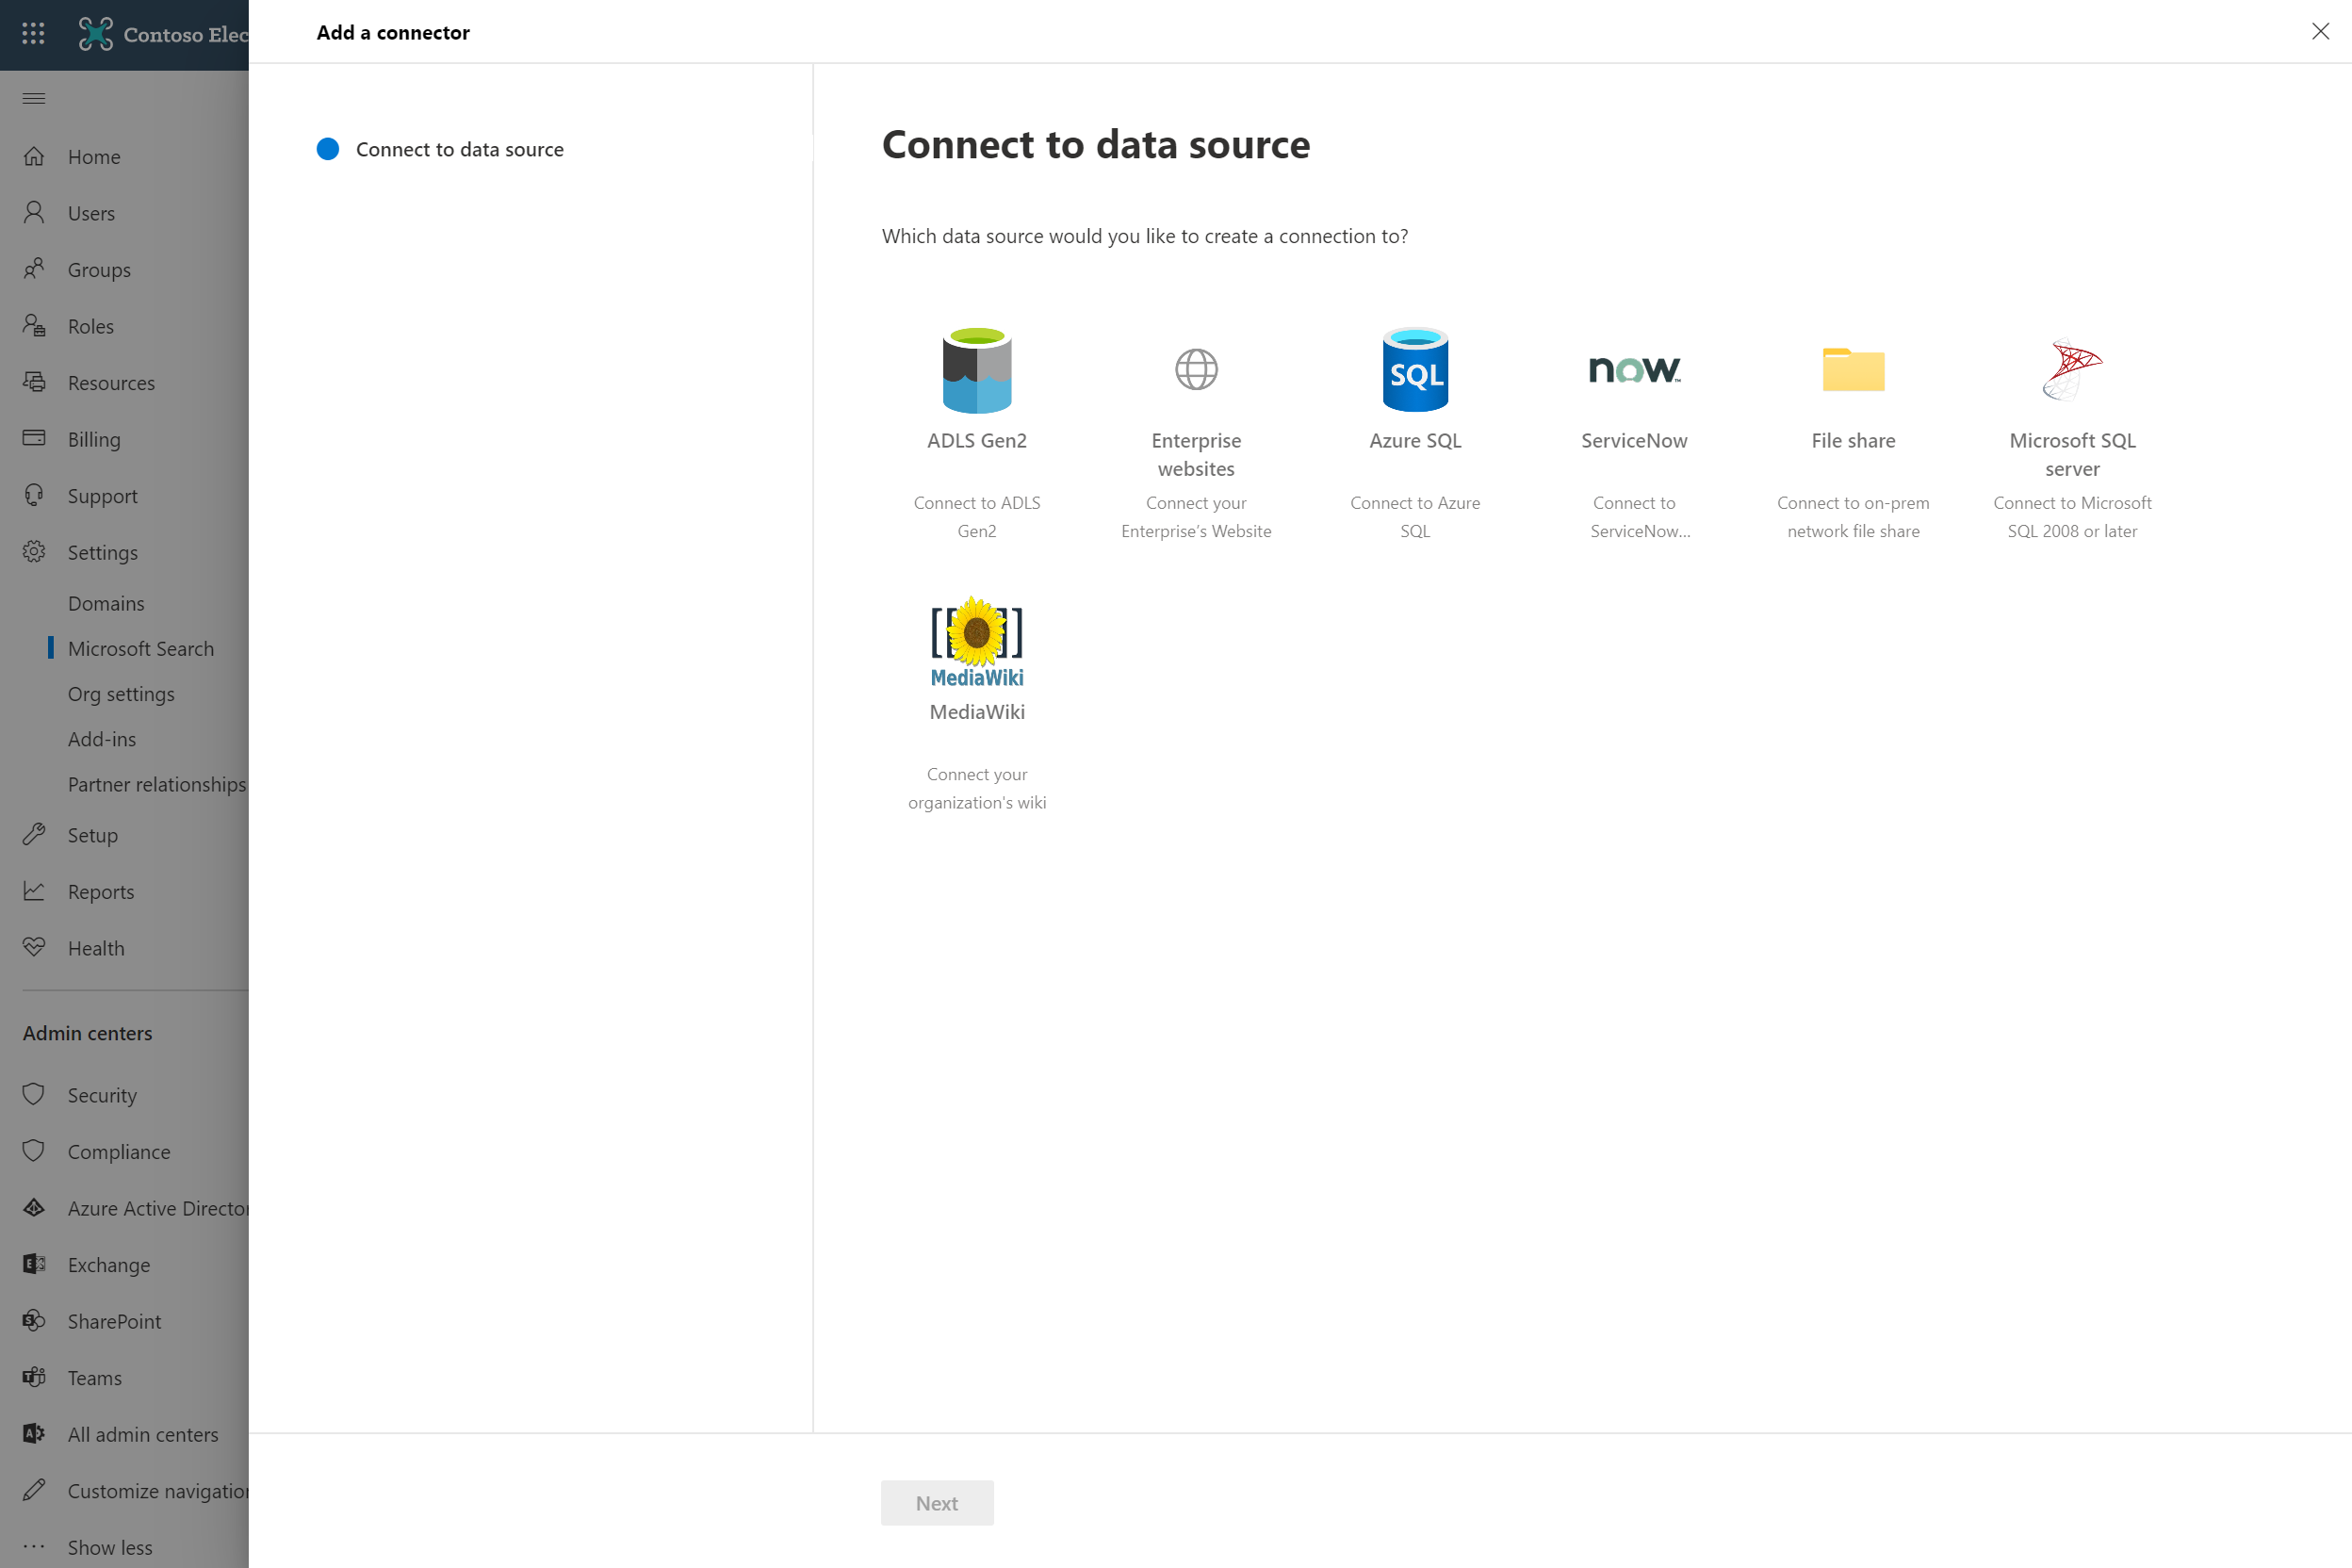This screenshot has height=1568, width=2352.
Task: Open the Teams admin center
Action: click(95, 1377)
